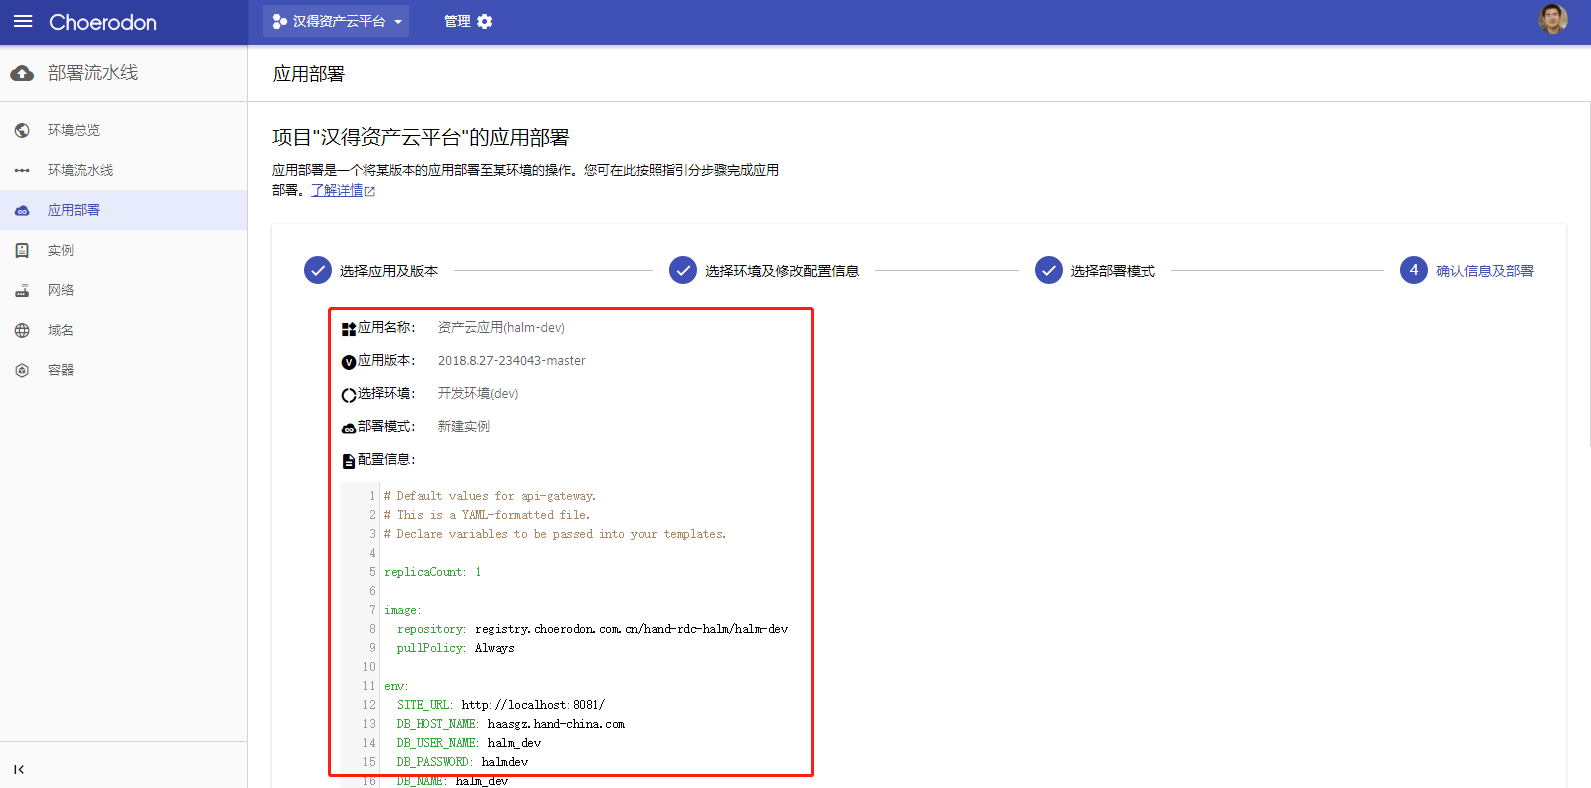Image resolution: width=1591 pixels, height=788 pixels.
Task: Click step two check circle 选择环境及修改配置信息
Action: pos(683,270)
